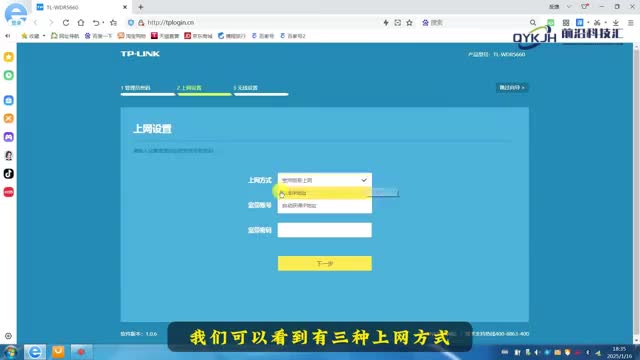Click the browser forward arrow
Image resolution: width=640 pixels, height=360 pixels.
click(x=51, y=23)
